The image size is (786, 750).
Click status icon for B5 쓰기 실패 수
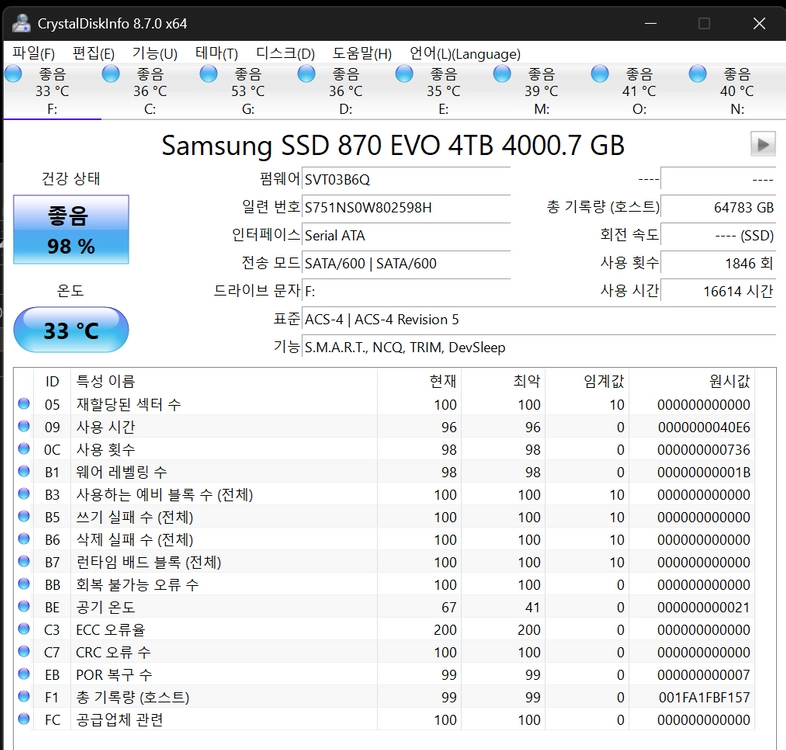(24, 516)
